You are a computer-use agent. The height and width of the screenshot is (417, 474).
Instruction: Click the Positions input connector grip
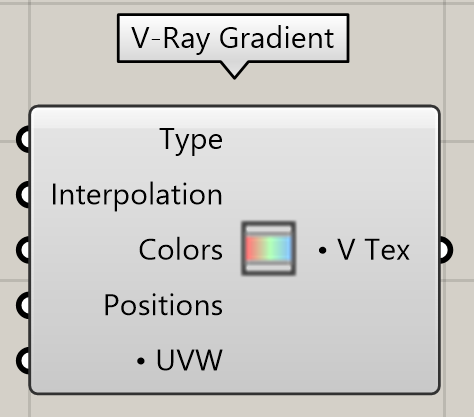click(23, 305)
